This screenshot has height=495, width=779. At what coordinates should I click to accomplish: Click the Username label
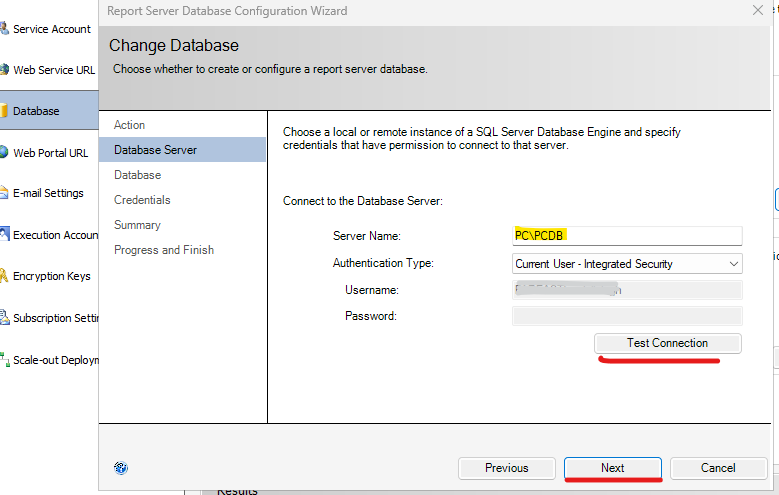tap(372, 290)
